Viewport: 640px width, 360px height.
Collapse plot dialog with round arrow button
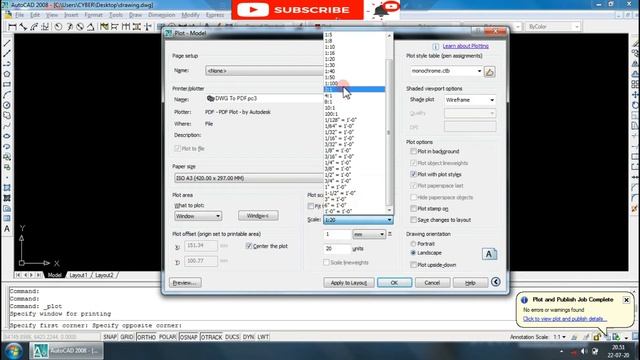(496, 282)
